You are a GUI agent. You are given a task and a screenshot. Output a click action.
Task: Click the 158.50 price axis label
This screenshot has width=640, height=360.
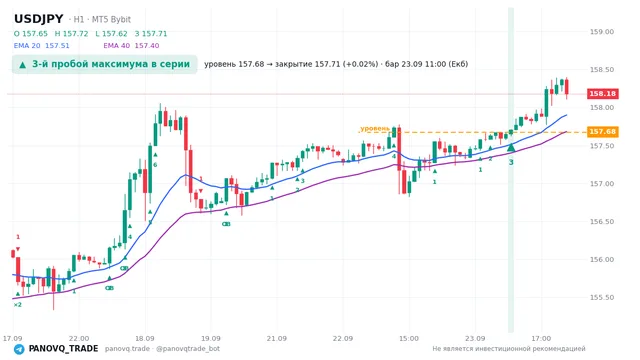(x=602, y=70)
